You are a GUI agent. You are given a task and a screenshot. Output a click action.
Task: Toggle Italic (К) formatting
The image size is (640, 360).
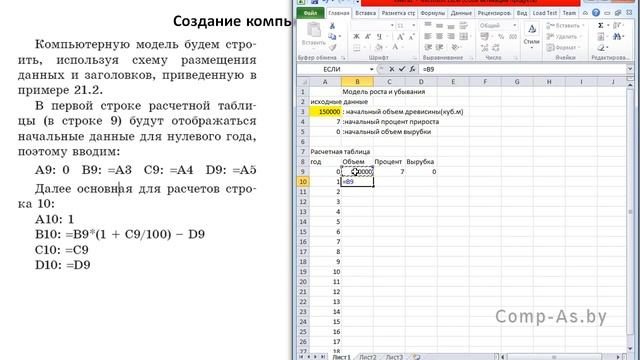368,37
